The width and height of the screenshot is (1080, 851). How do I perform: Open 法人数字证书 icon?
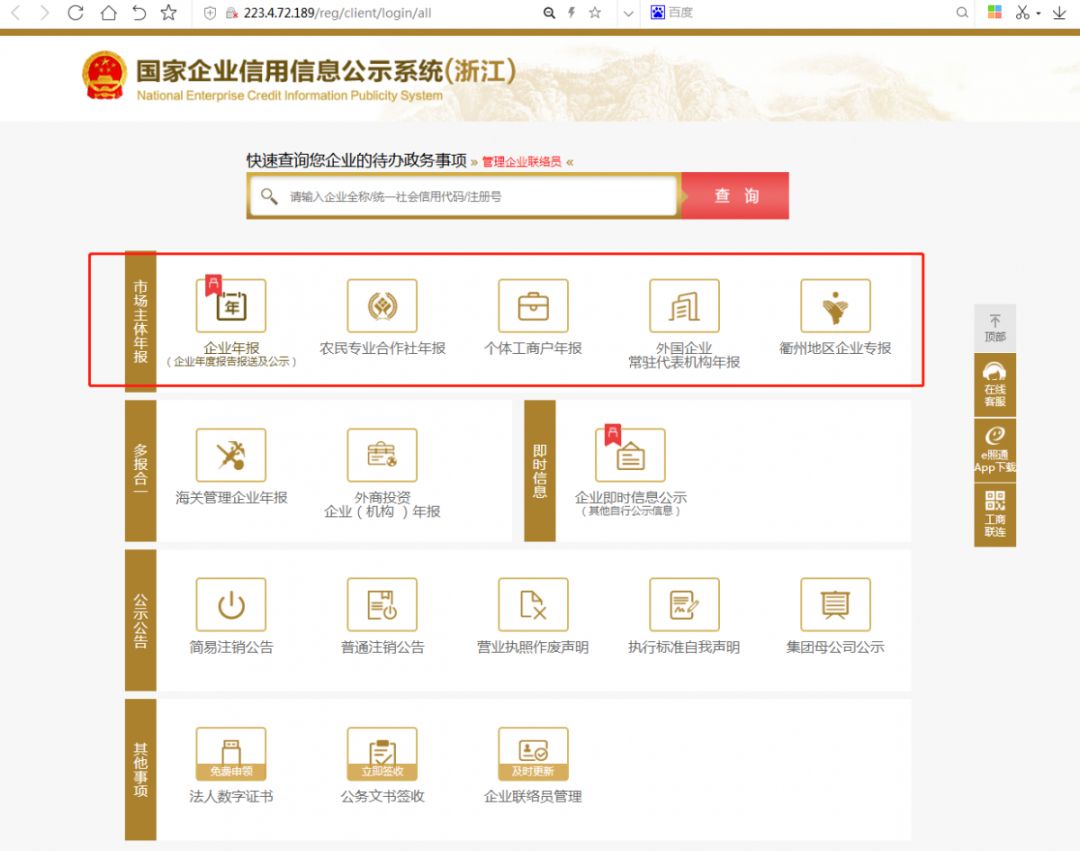[231, 754]
